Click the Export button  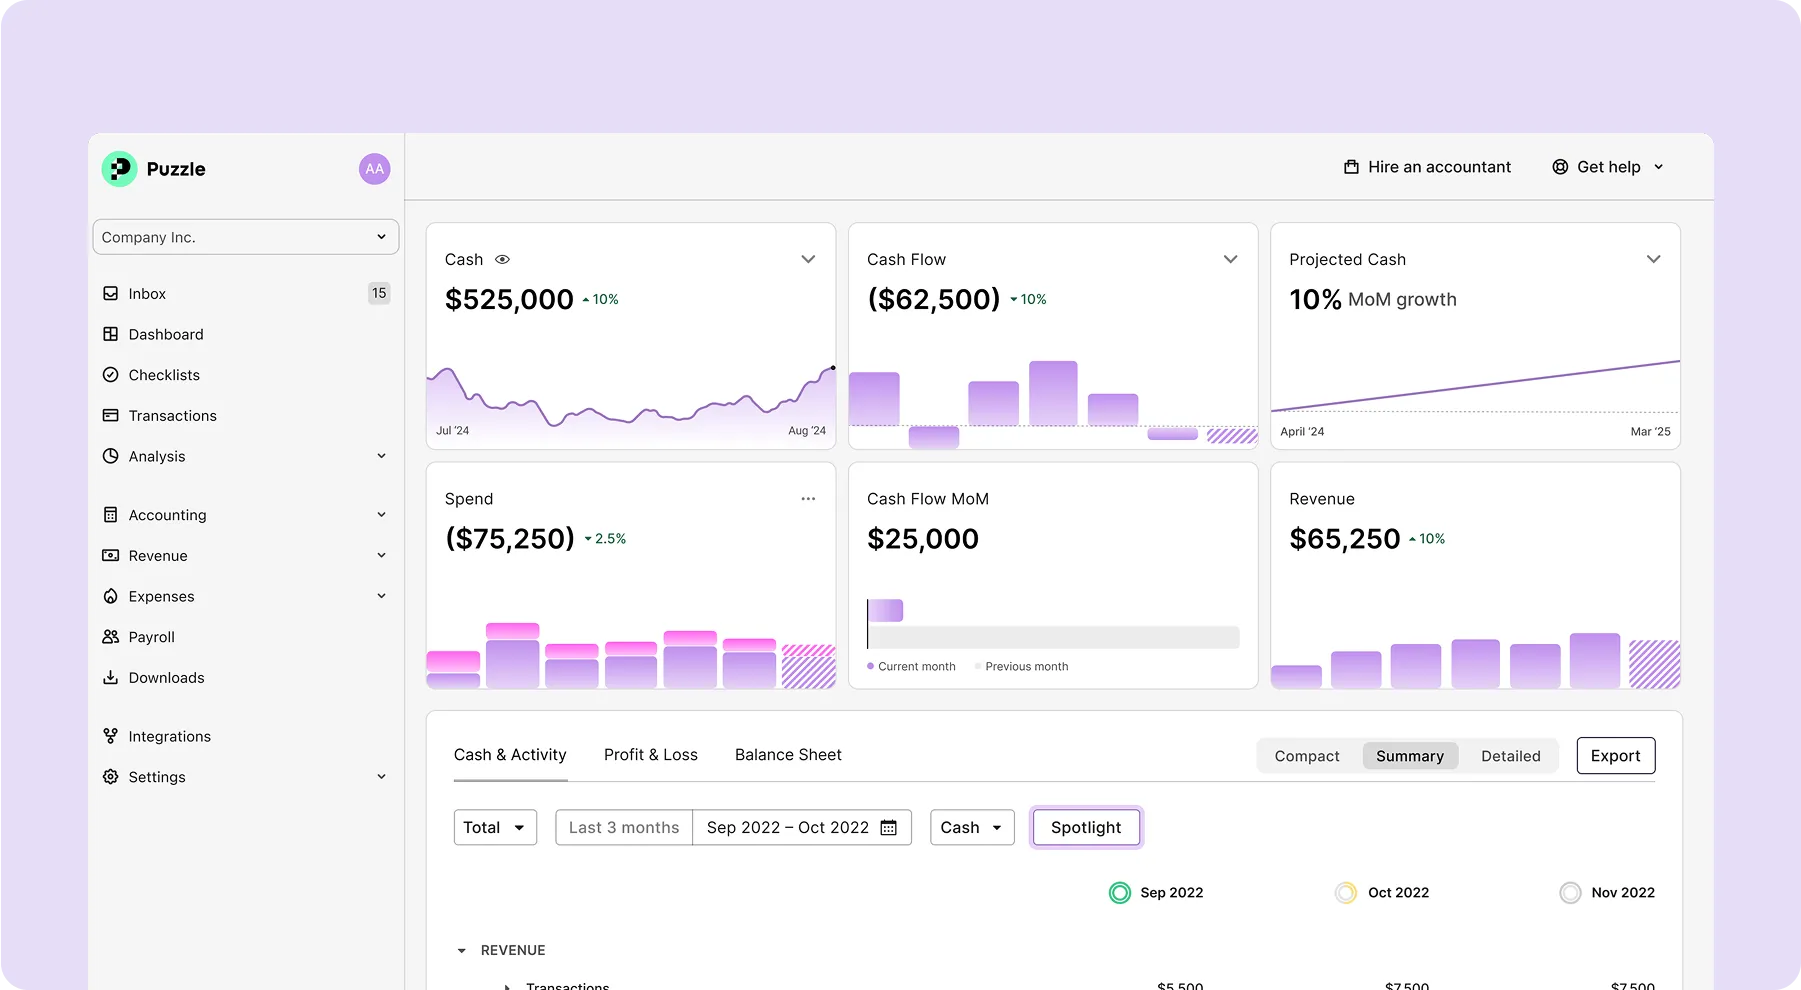tap(1615, 756)
